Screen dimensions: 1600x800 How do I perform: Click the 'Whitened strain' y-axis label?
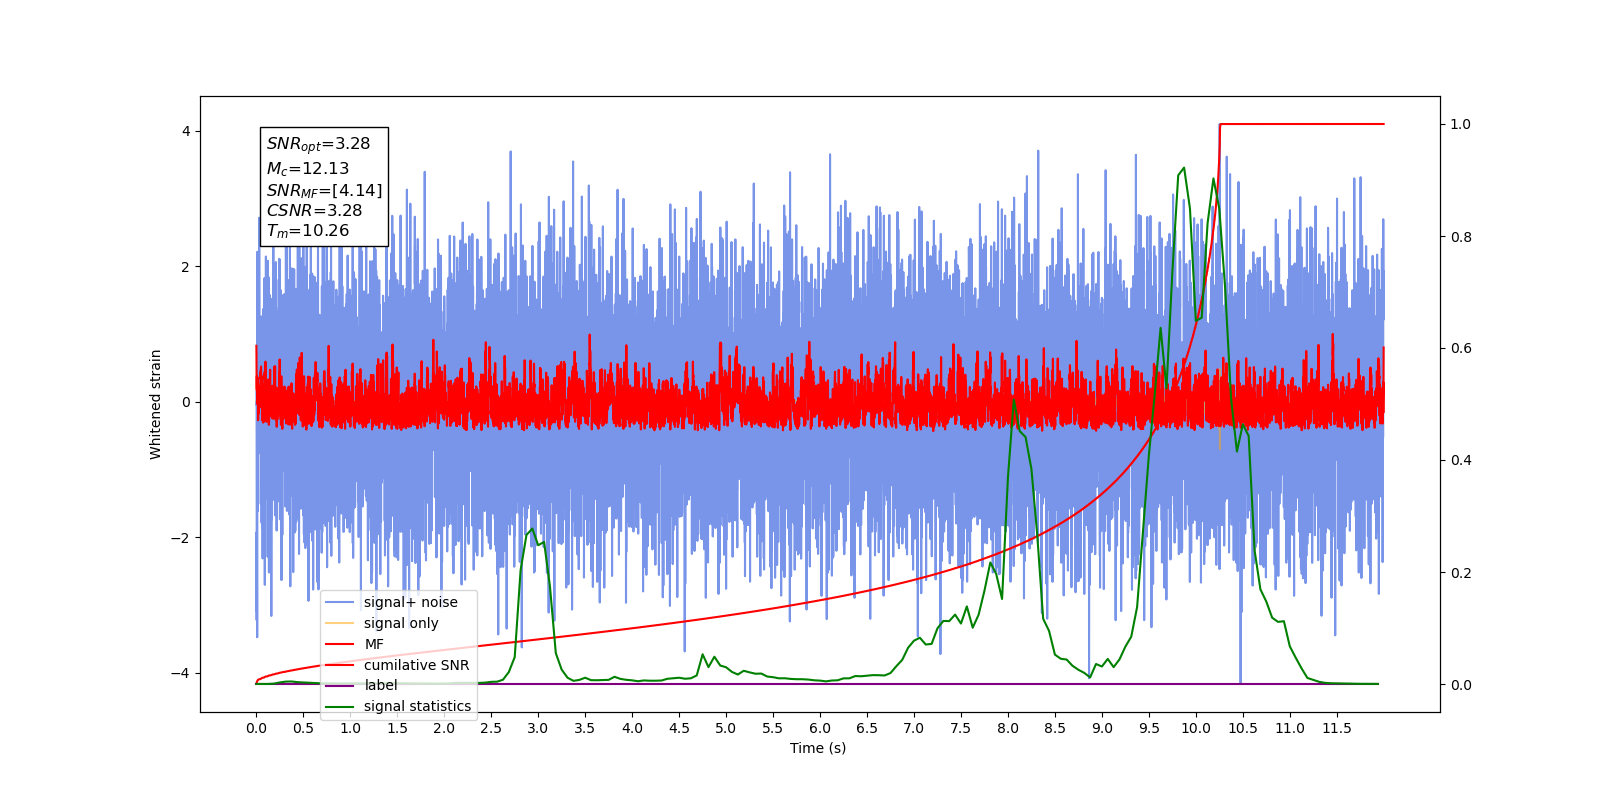click(155, 404)
